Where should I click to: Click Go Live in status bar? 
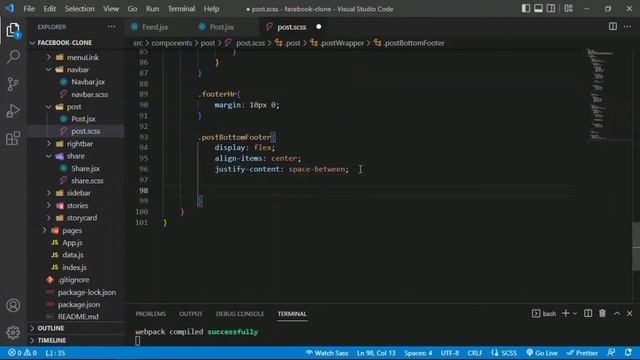[542, 353]
